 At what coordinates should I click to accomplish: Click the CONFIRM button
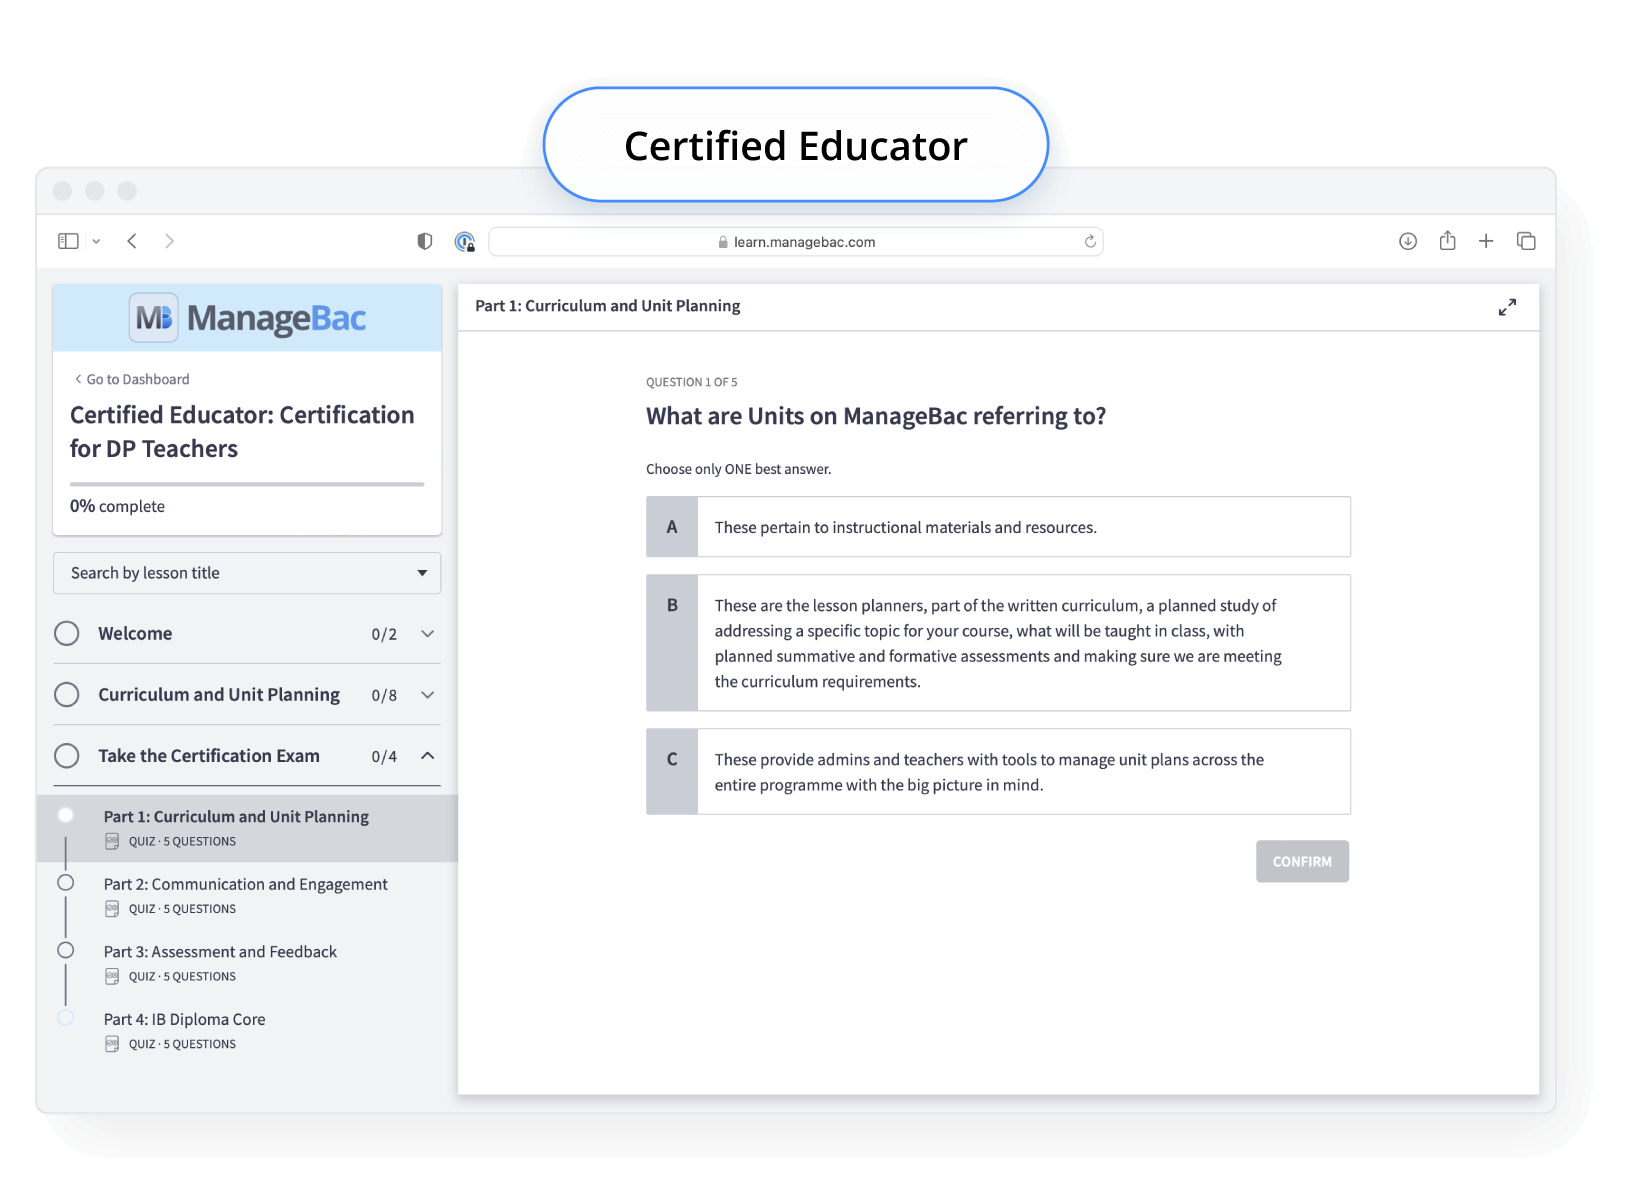pos(1302,861)
